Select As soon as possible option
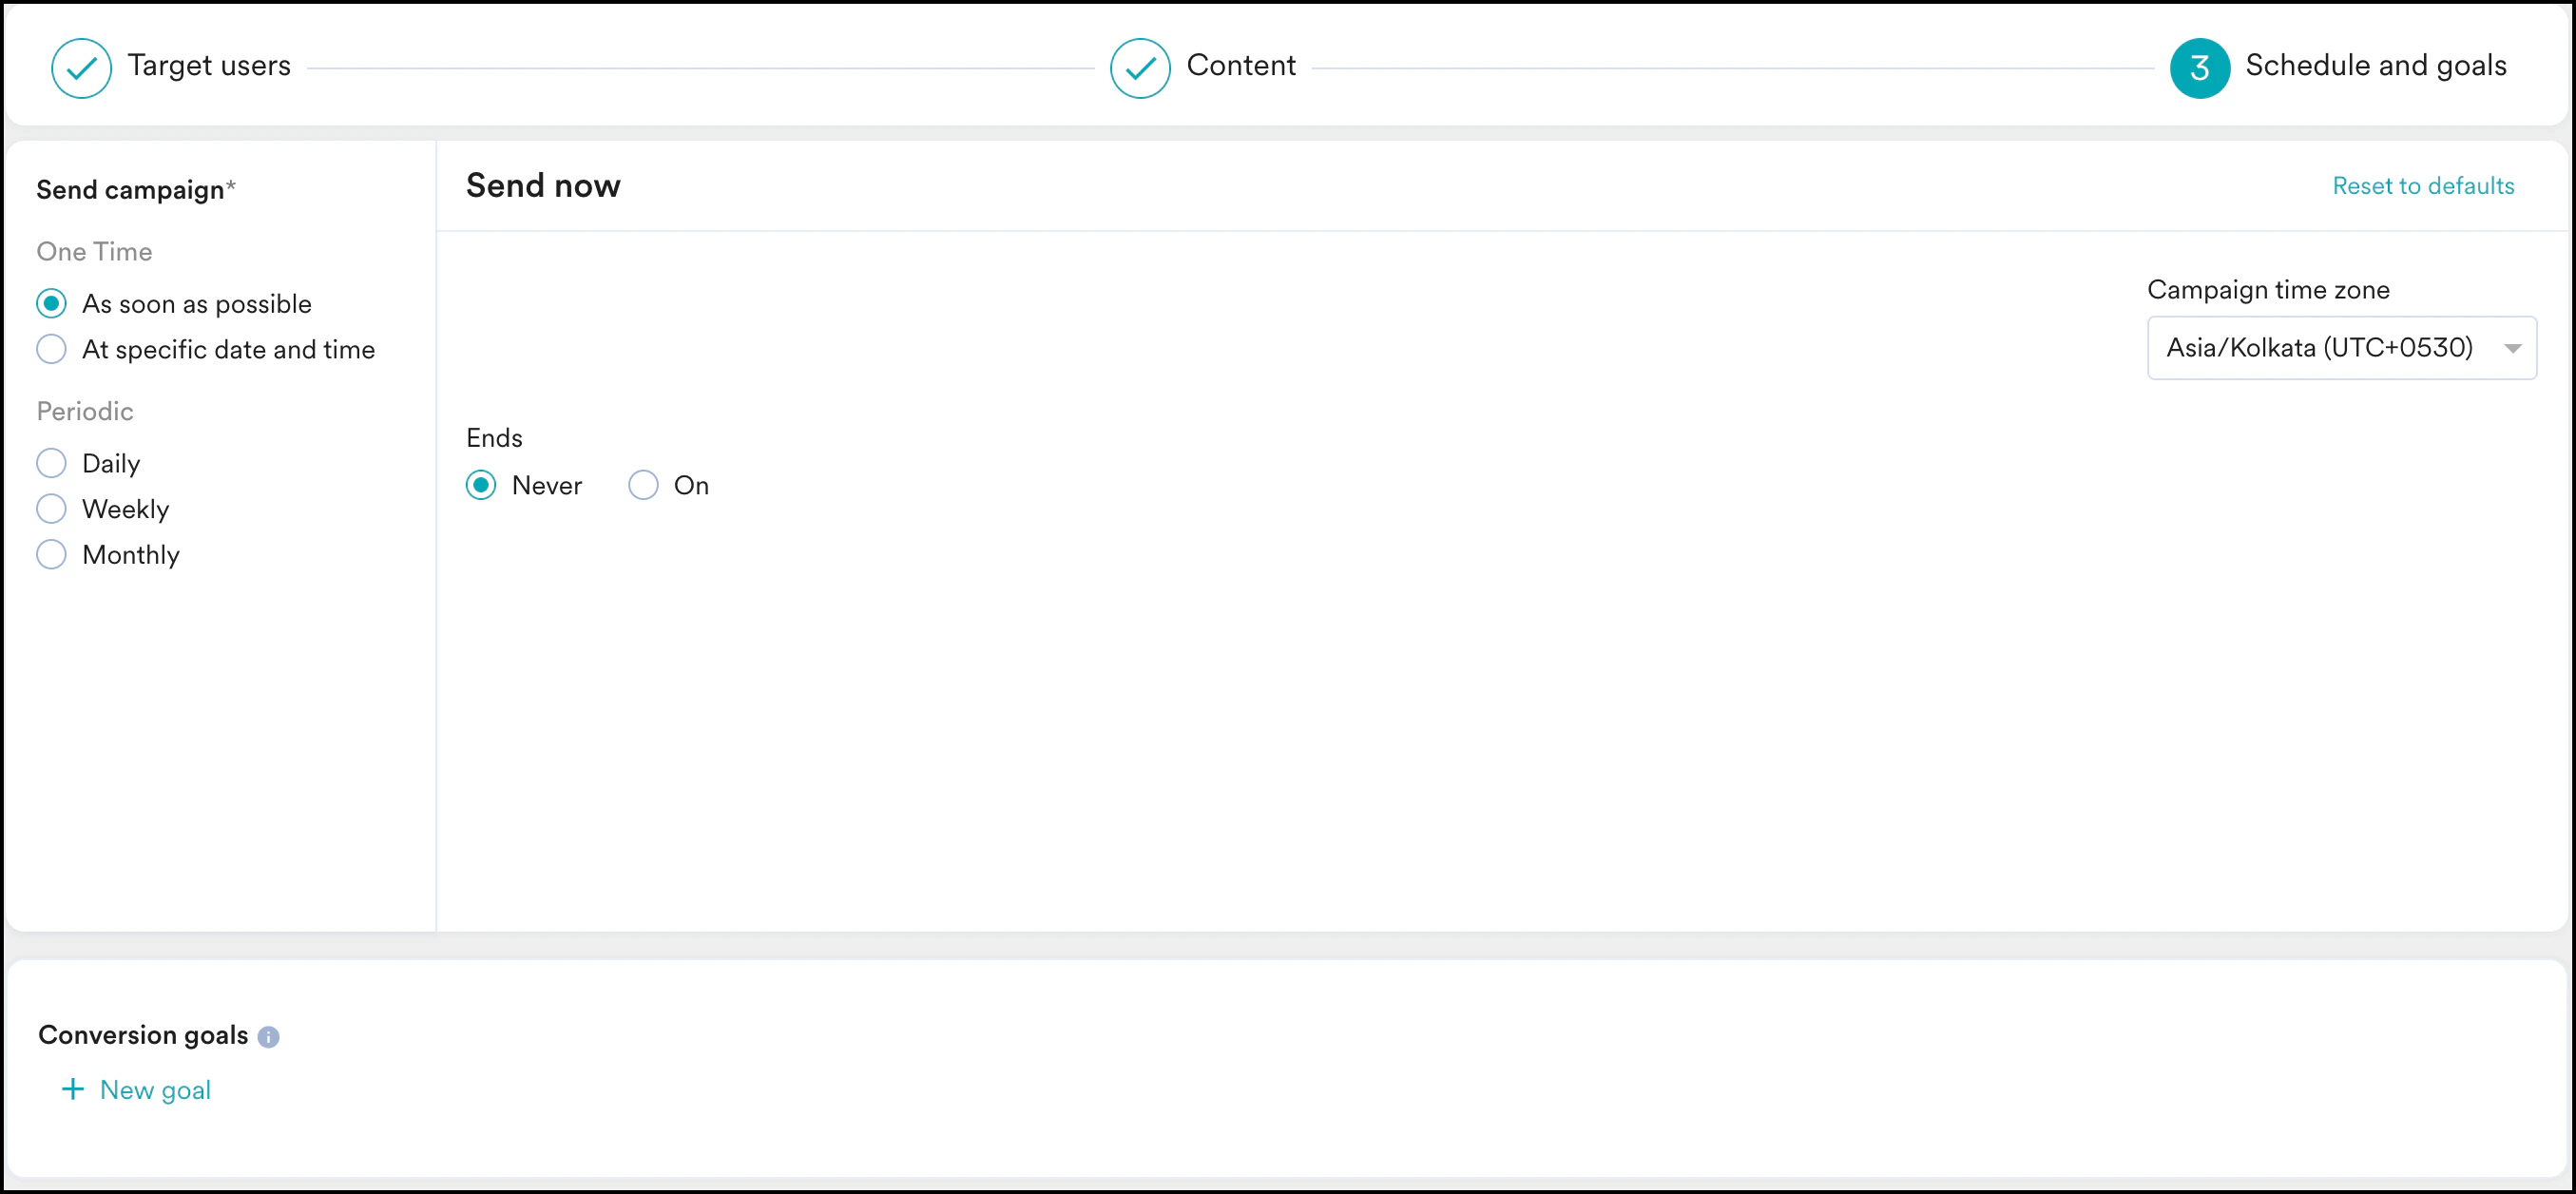The width and height of the screenshot is (2576, 1194). point(51,303)
